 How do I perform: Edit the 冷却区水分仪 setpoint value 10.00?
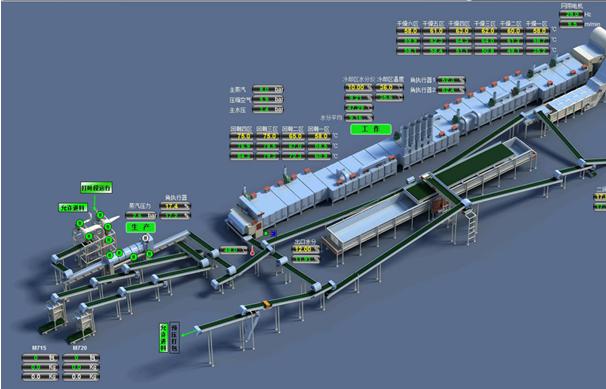(x=358, y=88)
